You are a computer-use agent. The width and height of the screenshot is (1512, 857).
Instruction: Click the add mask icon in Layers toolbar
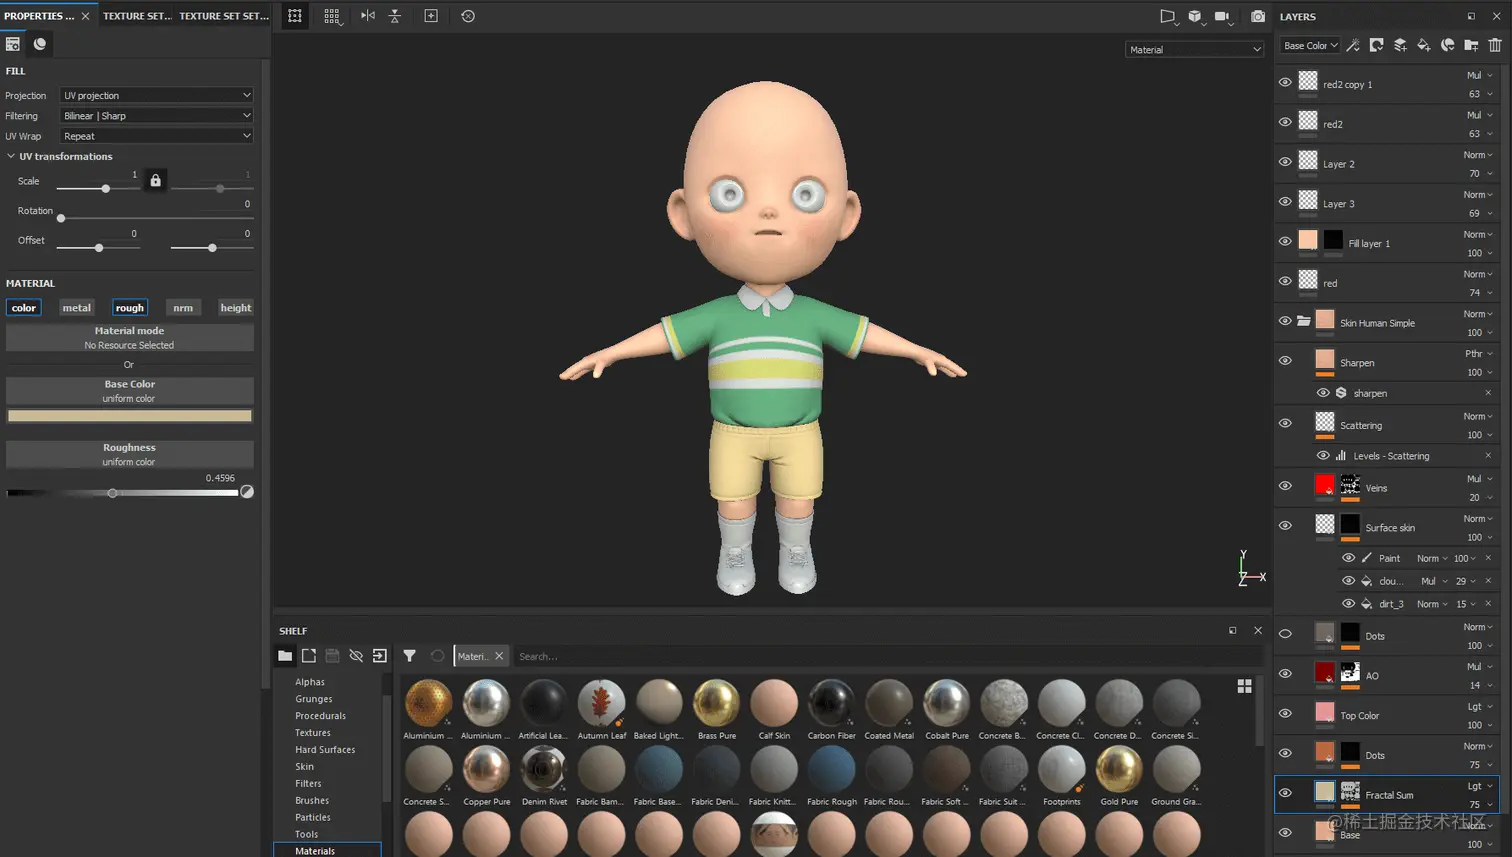pos(1377,45)
